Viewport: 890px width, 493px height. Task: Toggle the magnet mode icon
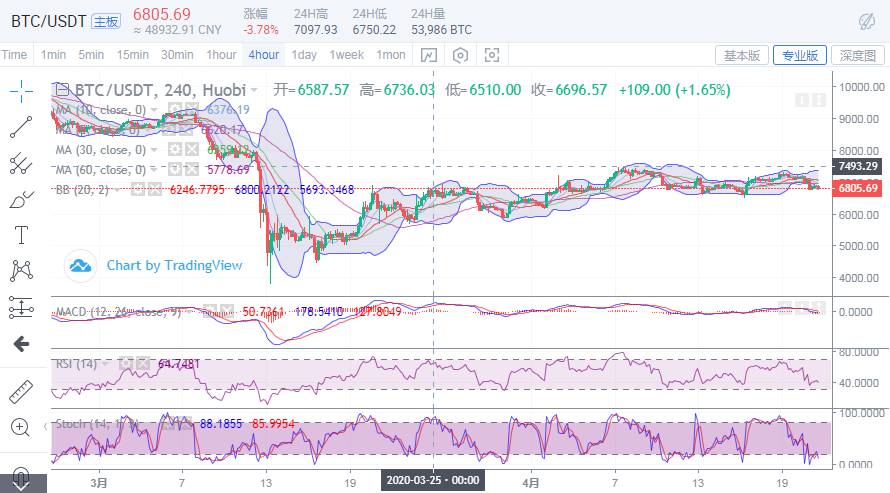[x=20, y=478]
